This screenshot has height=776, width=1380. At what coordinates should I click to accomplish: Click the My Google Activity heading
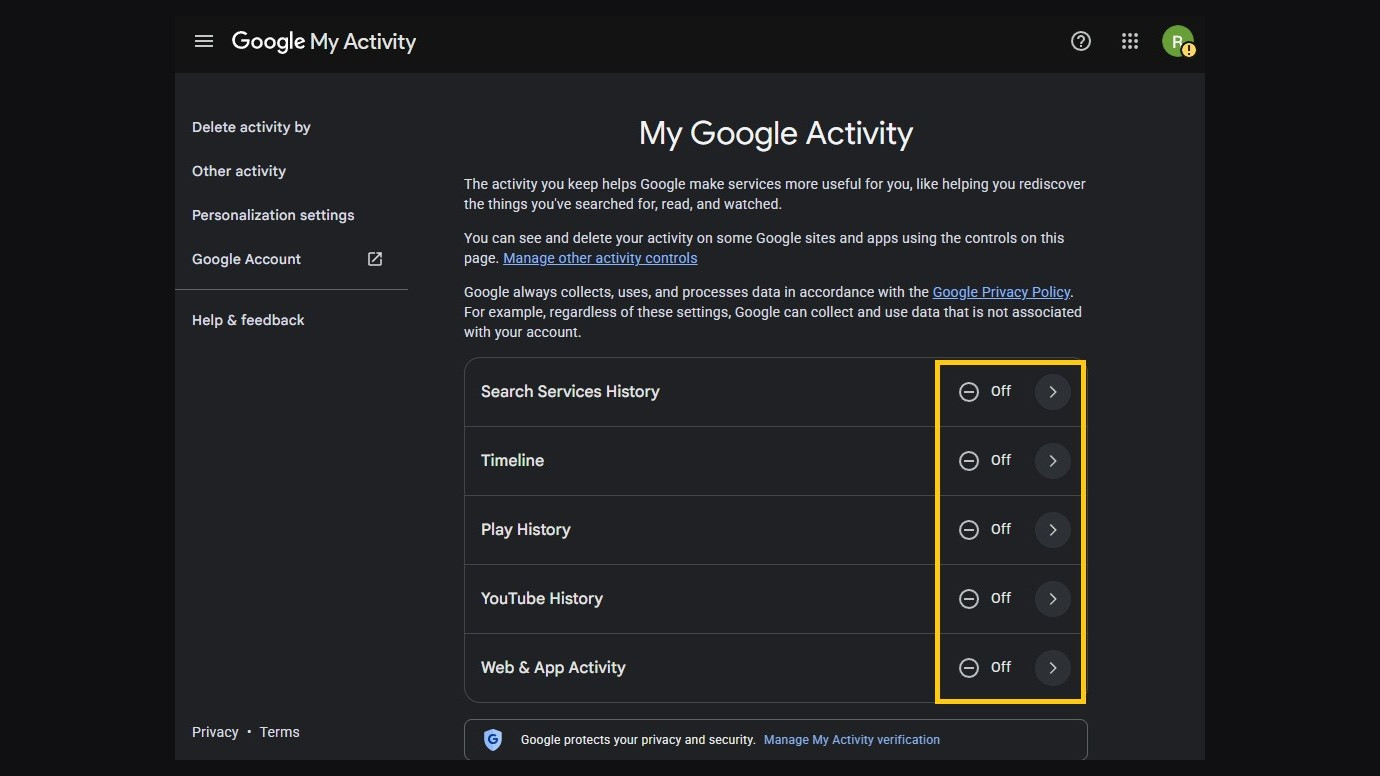click(x=776, y=134)
